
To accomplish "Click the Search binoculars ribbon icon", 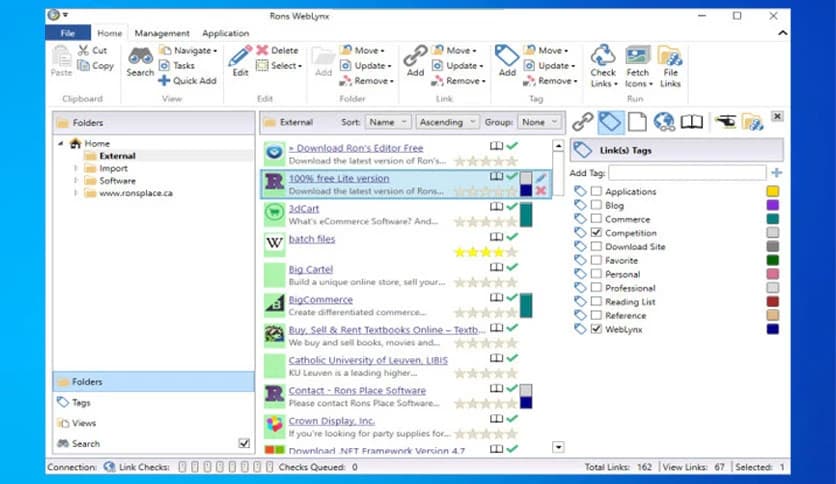I will pyautogui.click(x=140, y=57).
